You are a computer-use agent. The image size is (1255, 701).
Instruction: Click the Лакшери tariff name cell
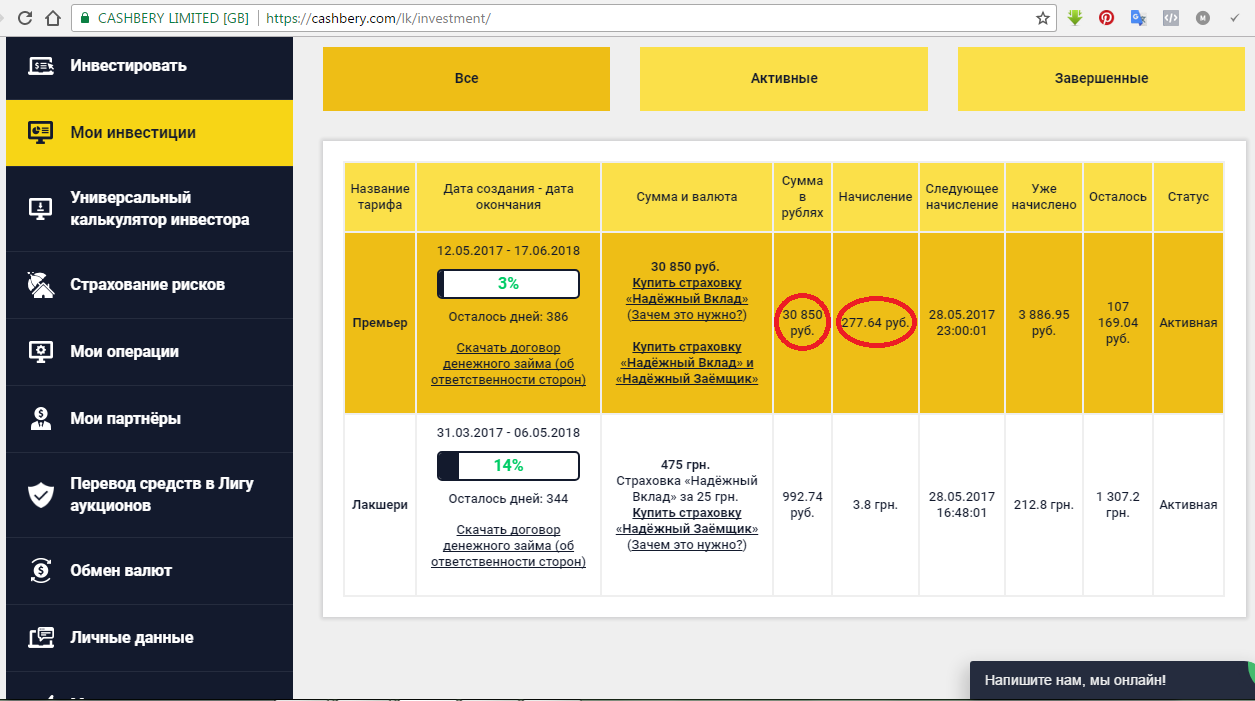[x=380, y=505]
